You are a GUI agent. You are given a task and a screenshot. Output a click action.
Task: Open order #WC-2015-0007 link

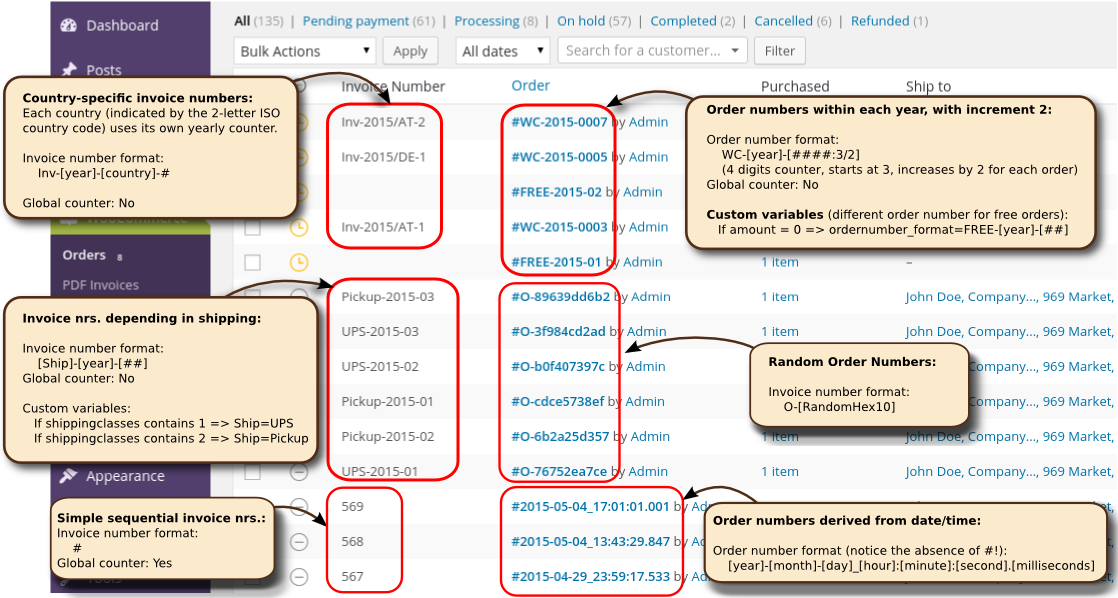tap(559, 122)
